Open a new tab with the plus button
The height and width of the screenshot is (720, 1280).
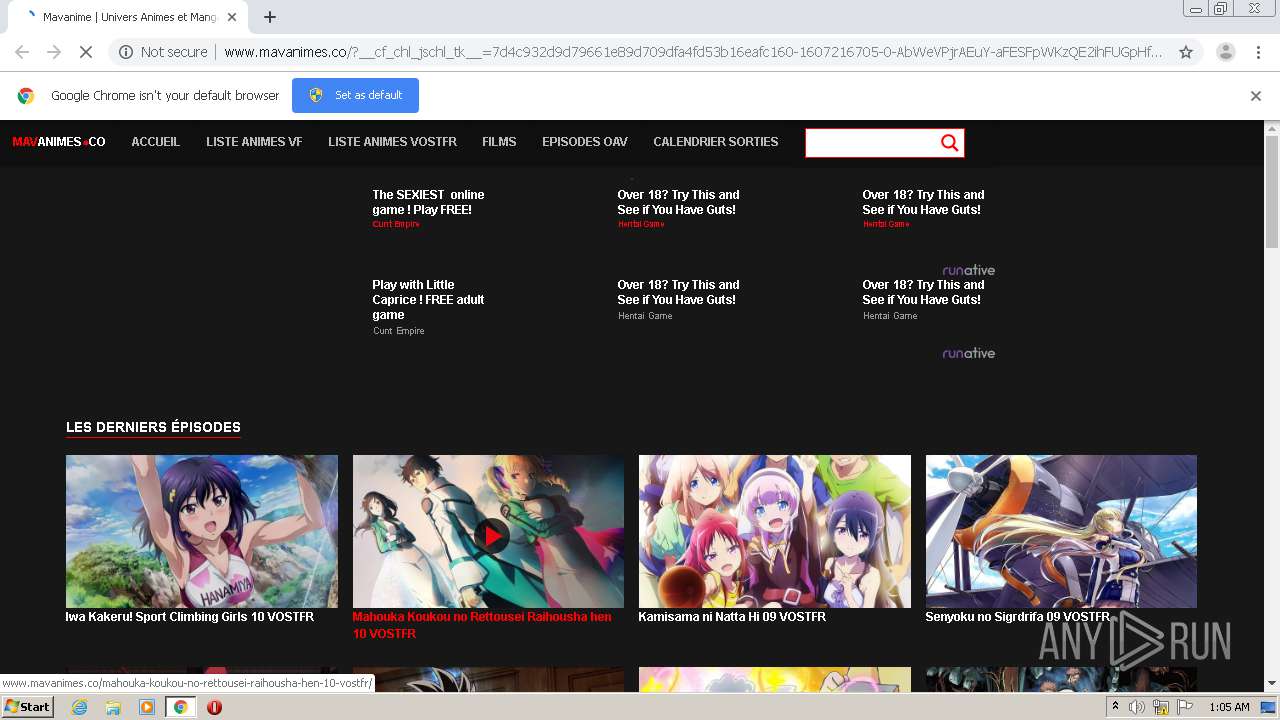point(270,17)
